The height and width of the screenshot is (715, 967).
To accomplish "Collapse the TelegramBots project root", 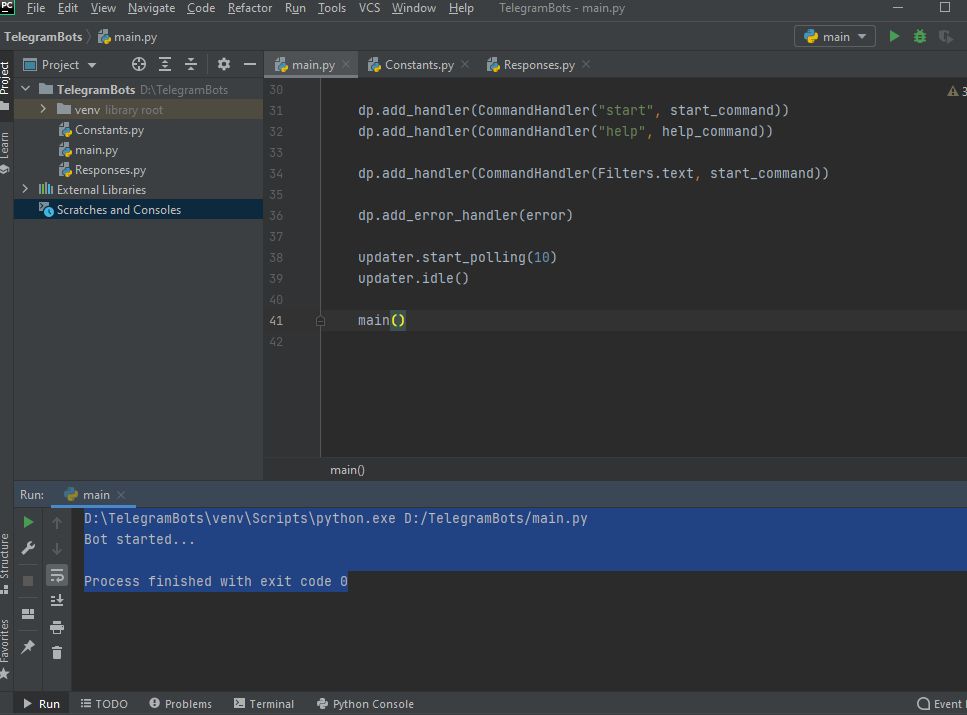I will click(25, 89).
